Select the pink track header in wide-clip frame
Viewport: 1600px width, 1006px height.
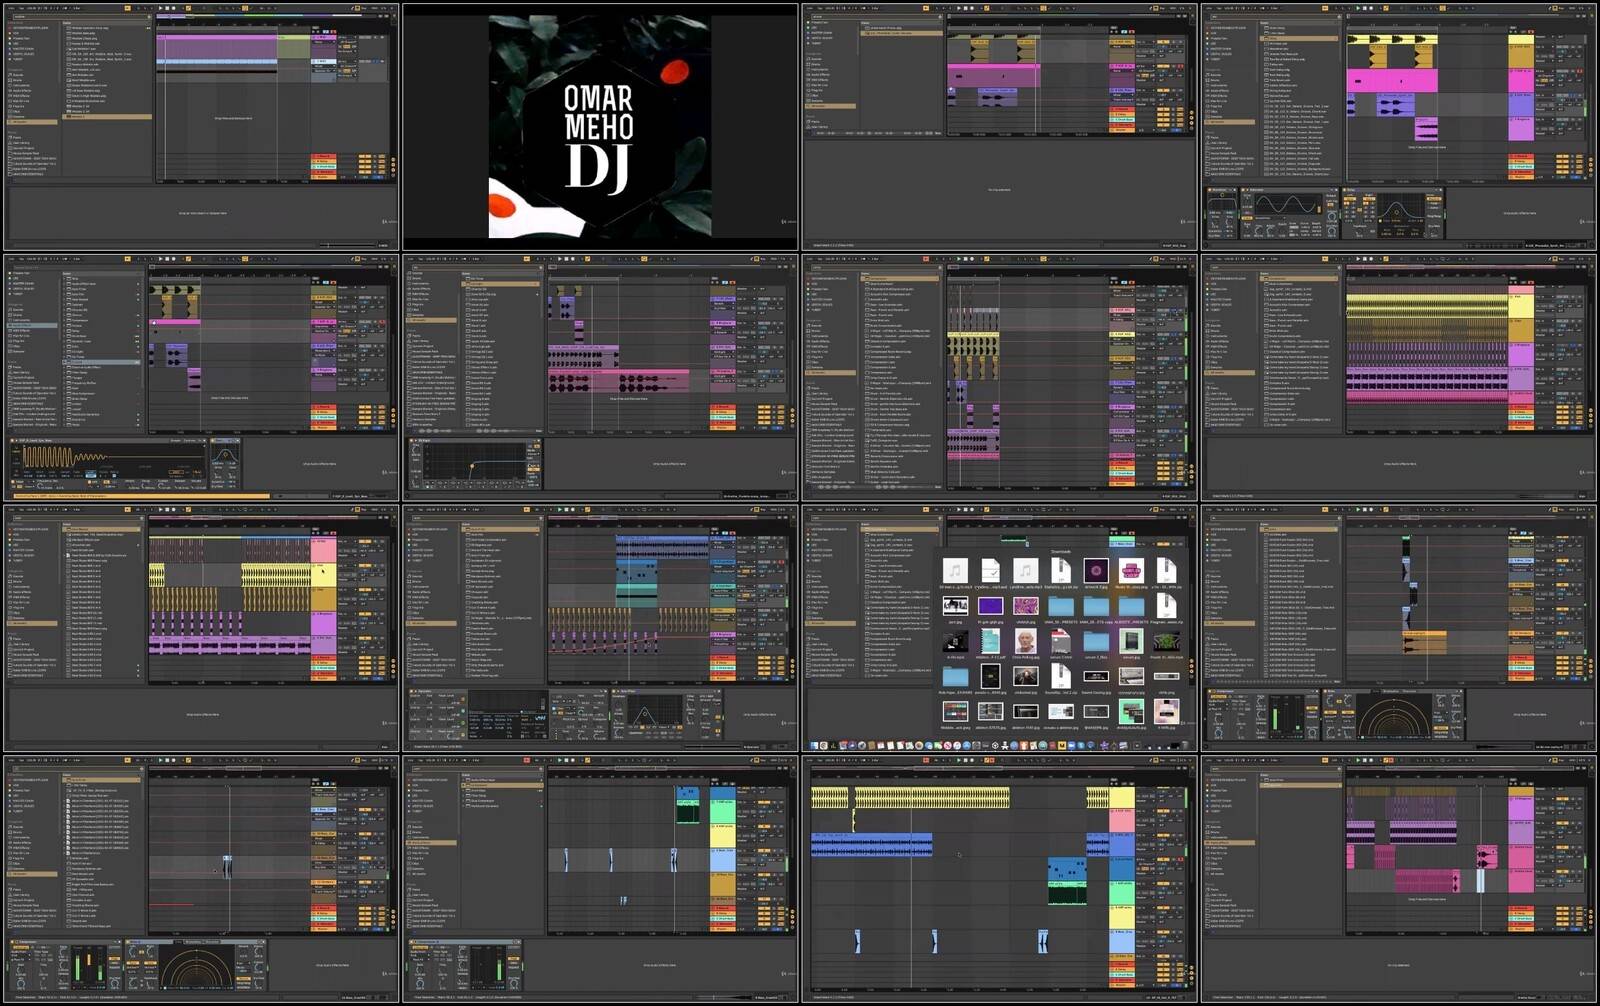[1122, 821]
